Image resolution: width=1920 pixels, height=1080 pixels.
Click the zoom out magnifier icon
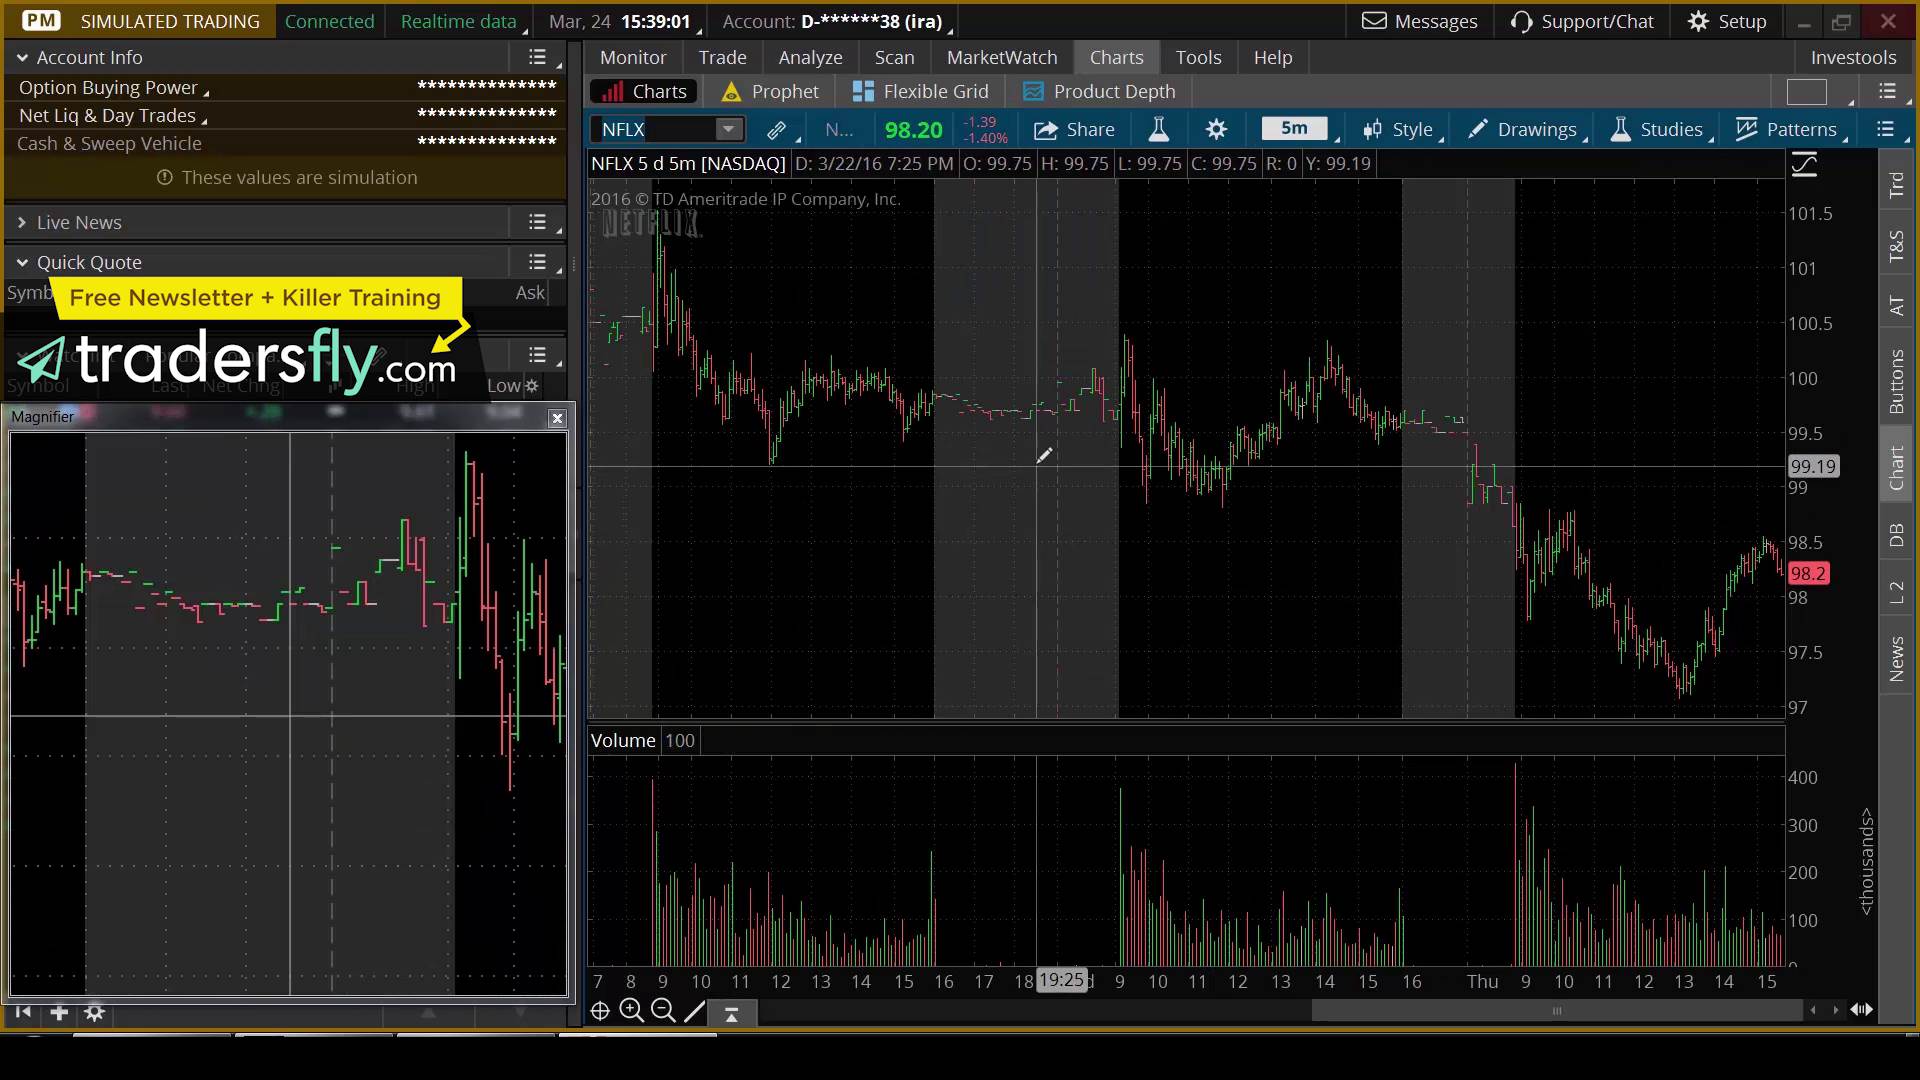(x=663, y=1011)
